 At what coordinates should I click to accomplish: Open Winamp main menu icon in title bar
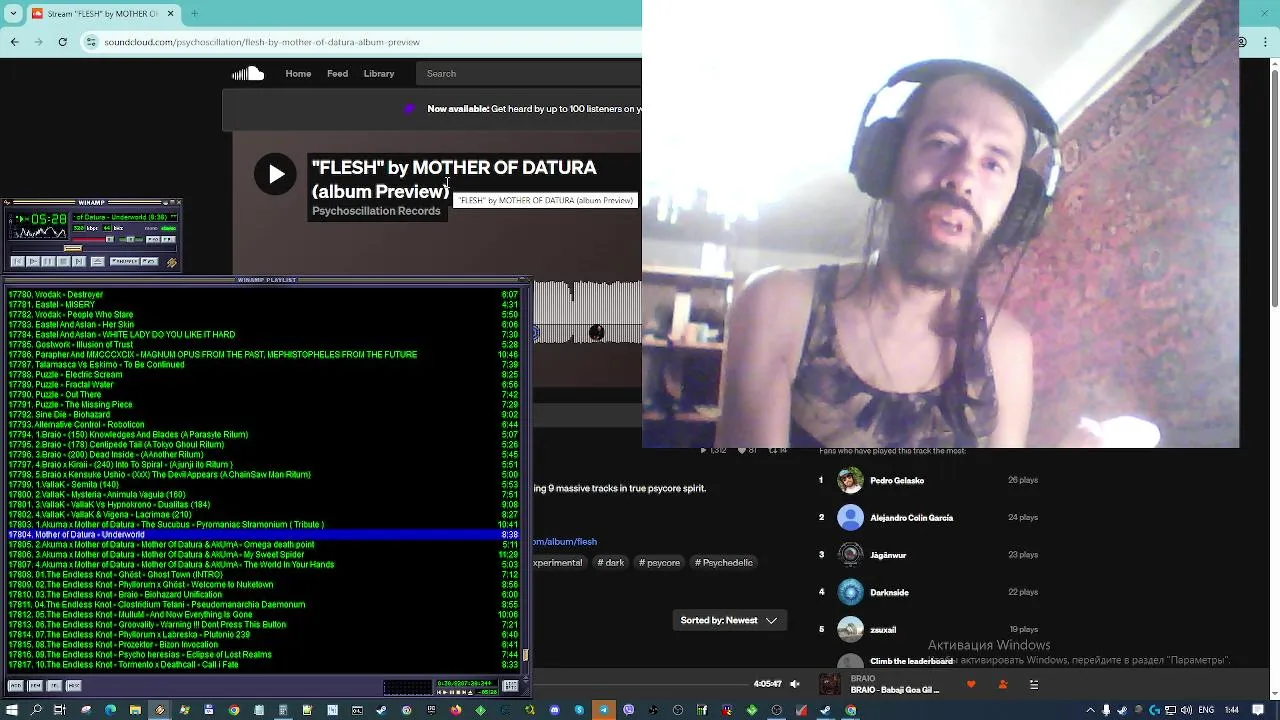(7, 202)
